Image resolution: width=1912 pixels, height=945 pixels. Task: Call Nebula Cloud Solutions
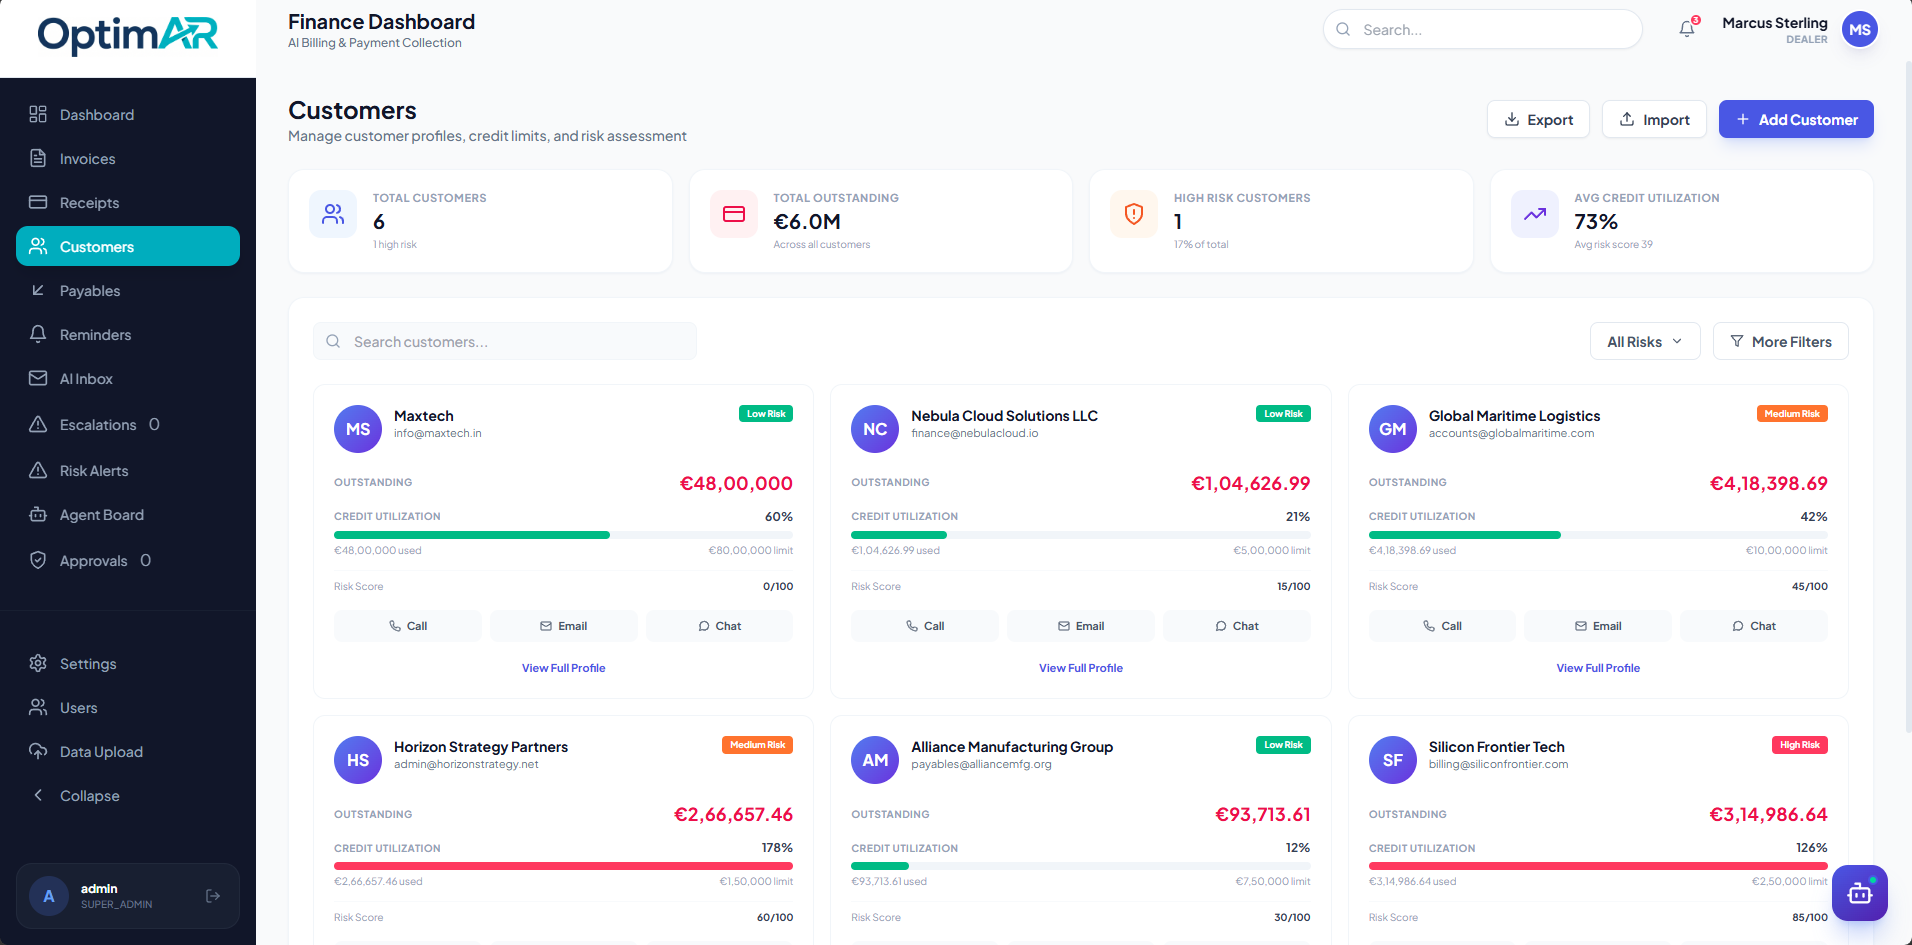click(925, 626)
